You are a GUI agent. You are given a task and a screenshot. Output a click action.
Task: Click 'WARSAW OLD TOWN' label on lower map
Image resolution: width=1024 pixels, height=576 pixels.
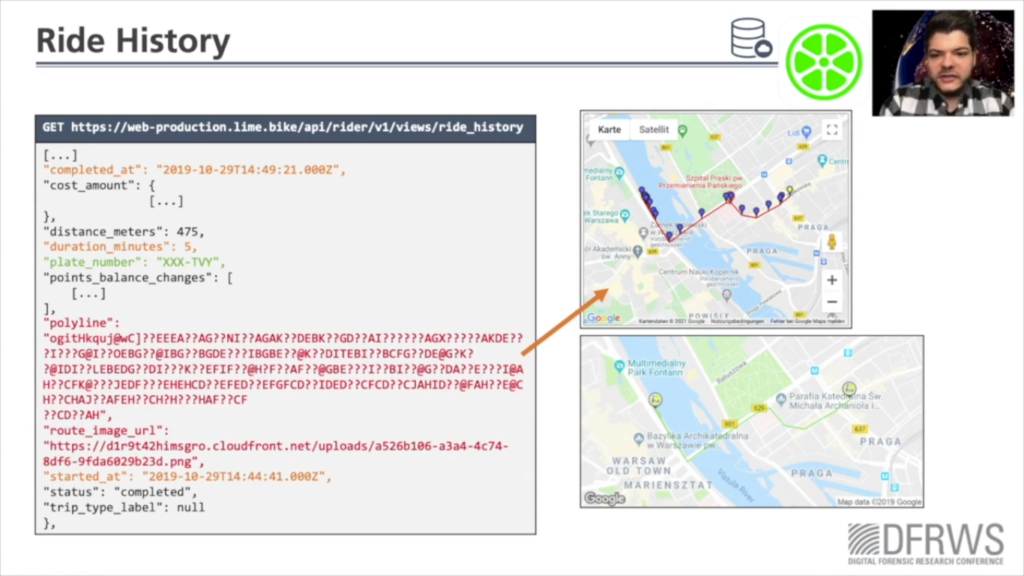(639, 466)
